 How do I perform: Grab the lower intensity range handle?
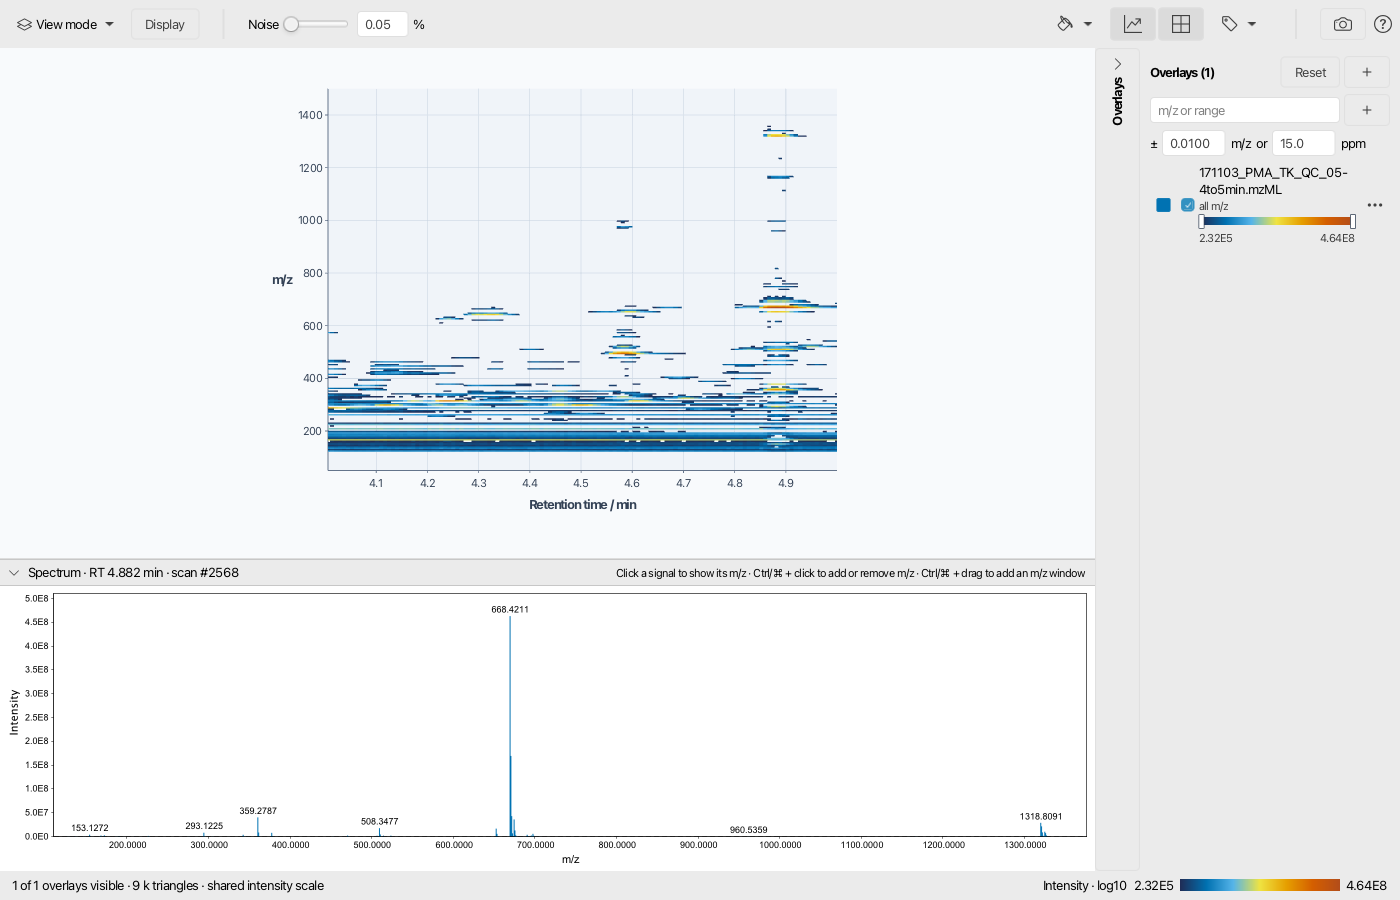tap(1201, 221)
